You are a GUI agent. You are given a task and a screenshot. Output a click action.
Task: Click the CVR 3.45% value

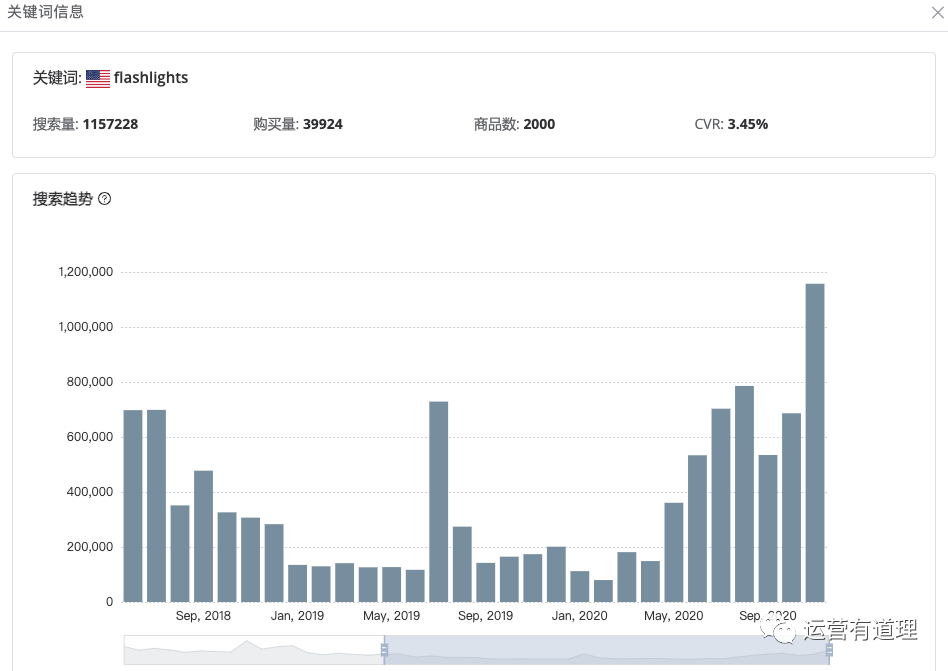748,125
